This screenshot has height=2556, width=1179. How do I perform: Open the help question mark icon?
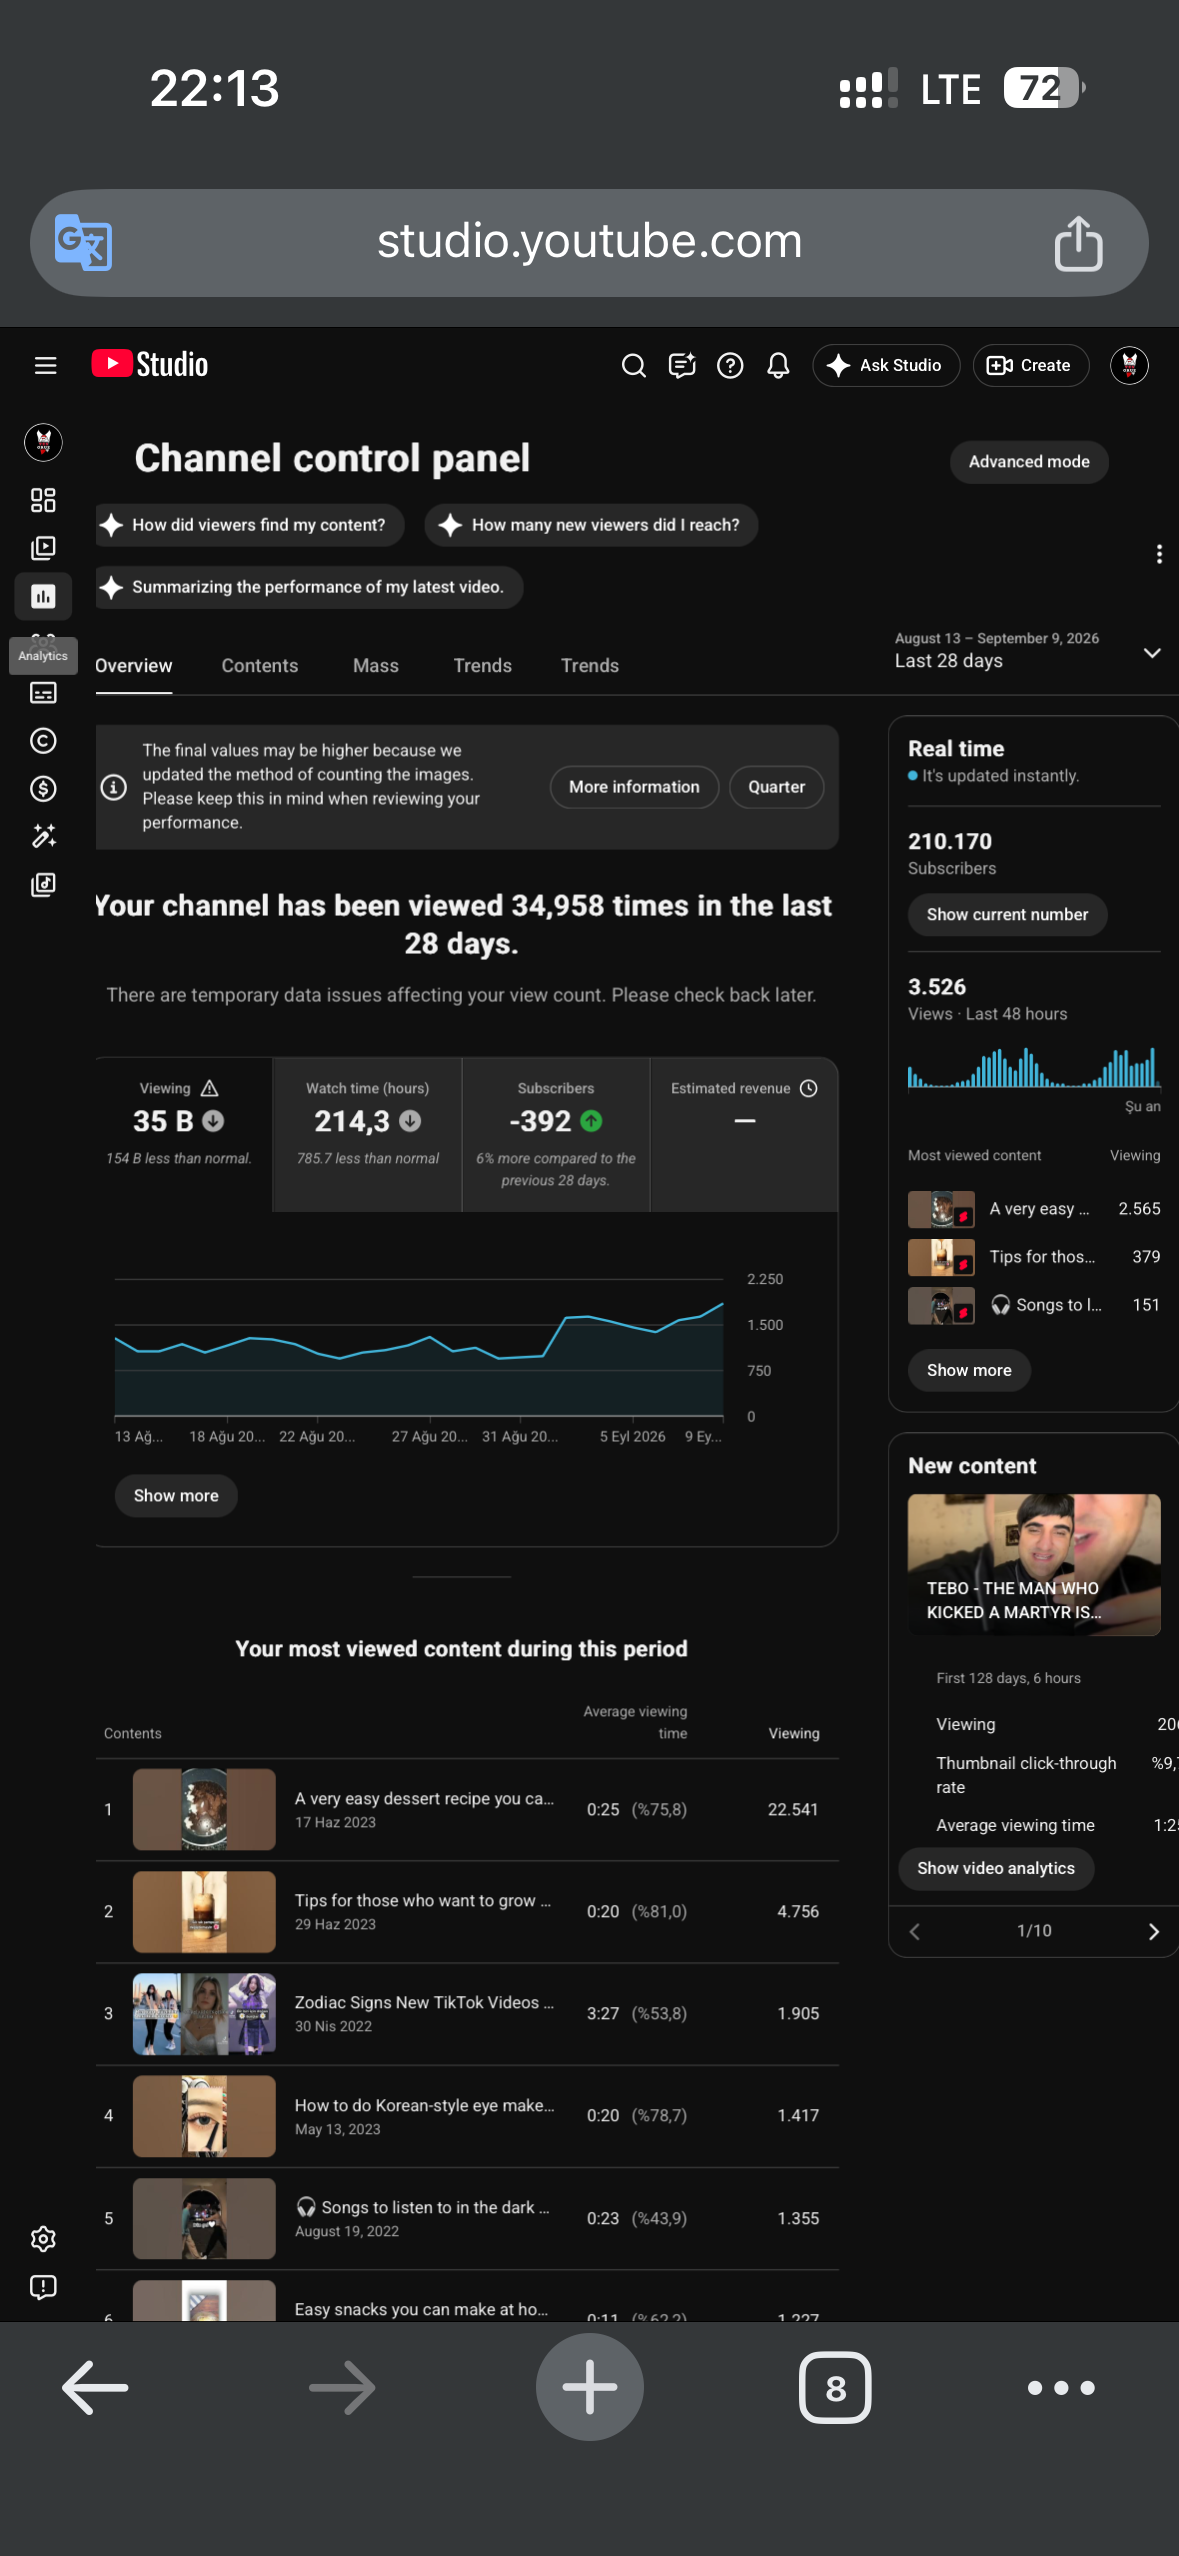point(730,365)
